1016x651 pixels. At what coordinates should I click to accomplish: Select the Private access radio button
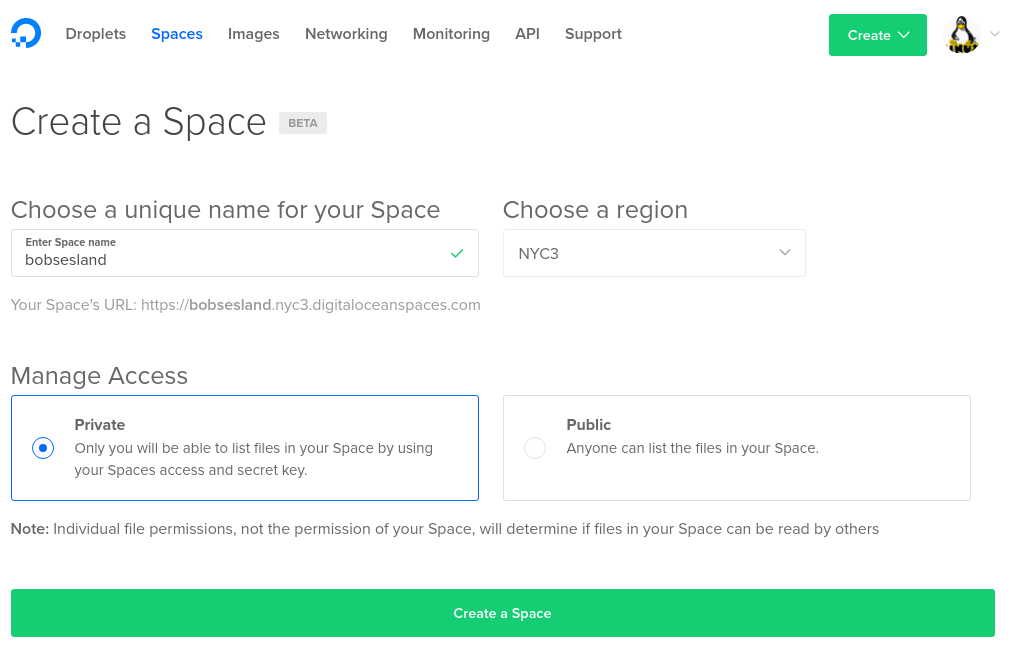click(43, 448)
